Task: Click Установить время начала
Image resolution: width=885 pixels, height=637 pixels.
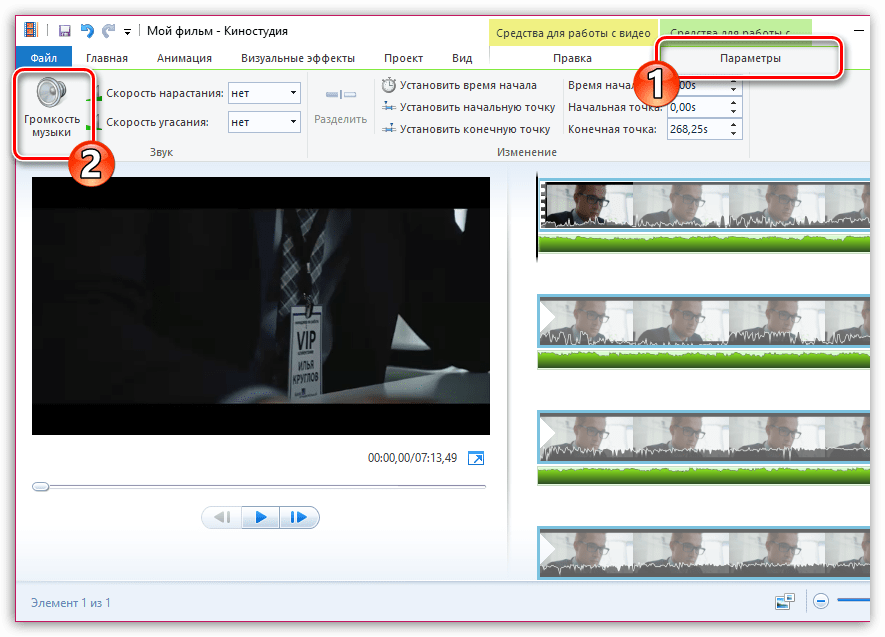Action: [x=459, y=85]
